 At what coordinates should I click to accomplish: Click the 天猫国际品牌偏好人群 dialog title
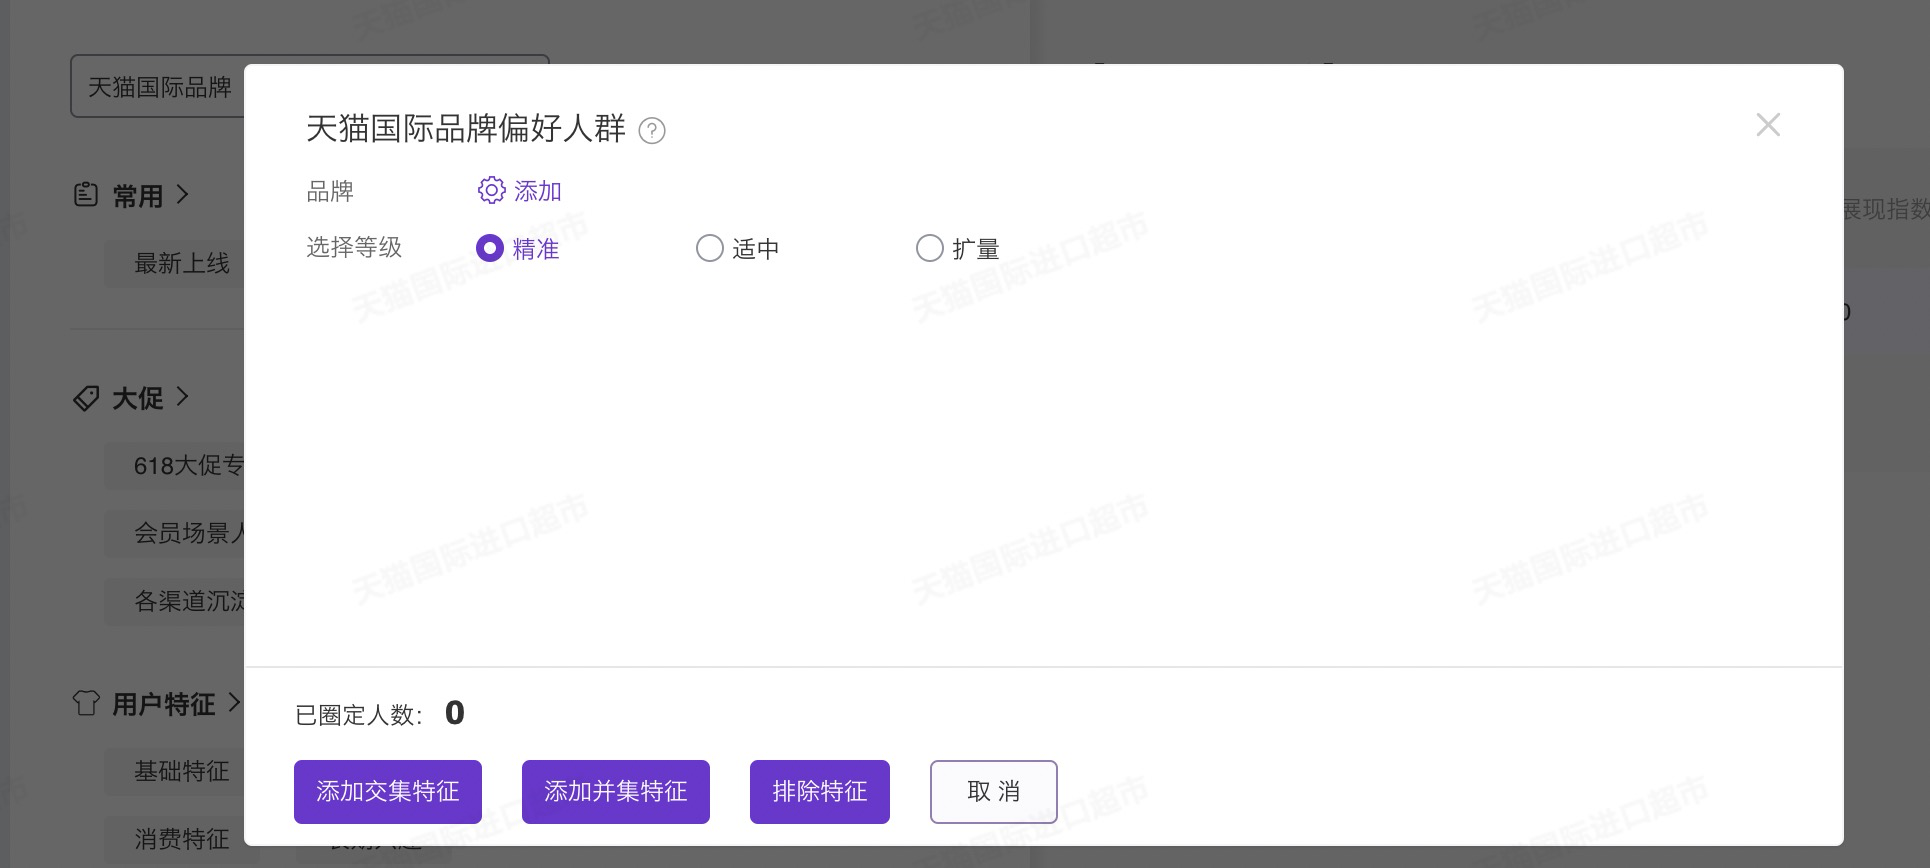click(x=465, y=129)
